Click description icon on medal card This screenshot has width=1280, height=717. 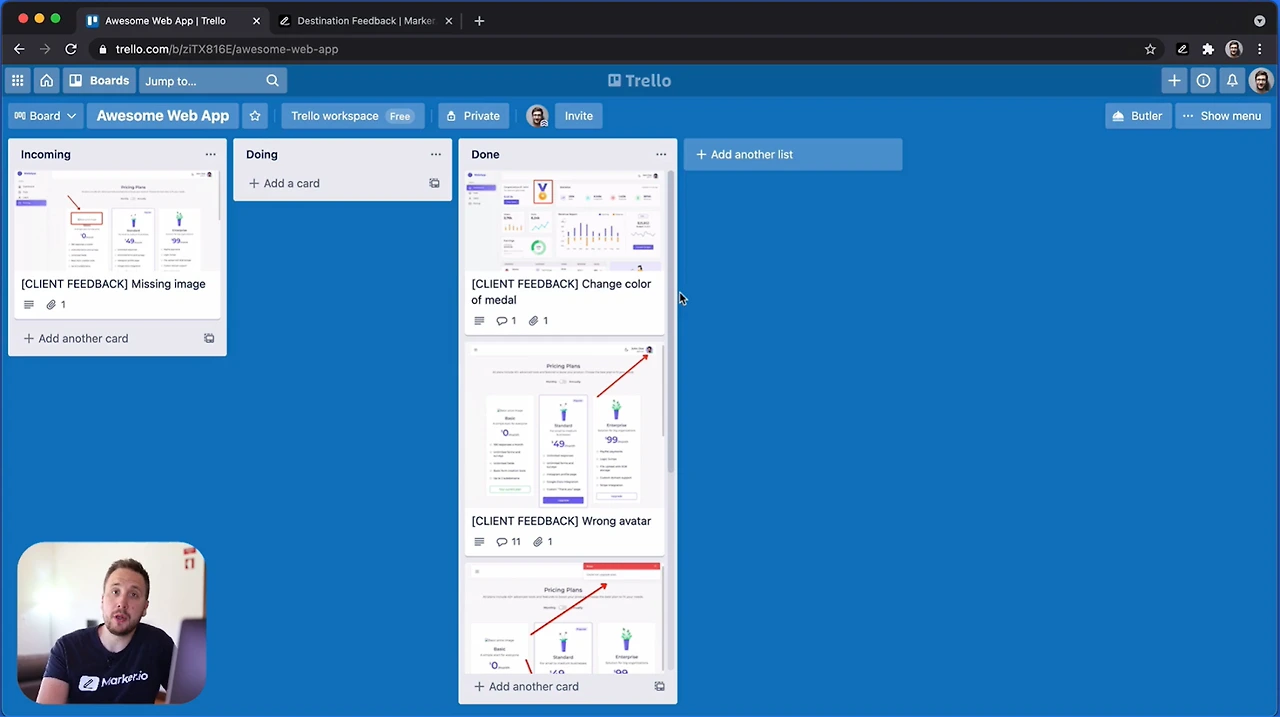(479, 321)
